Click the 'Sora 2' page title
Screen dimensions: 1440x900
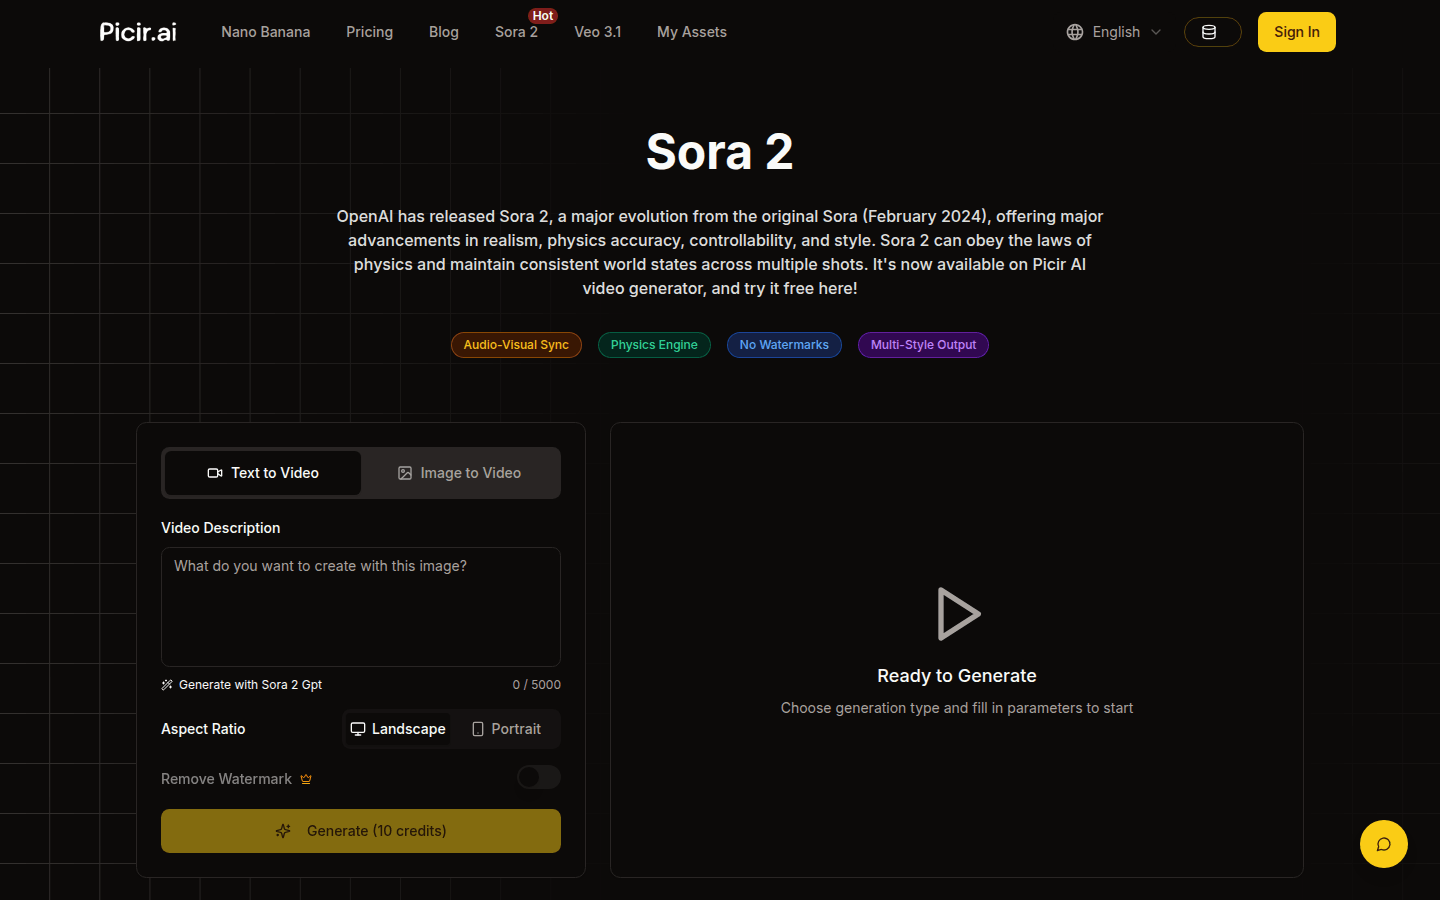click(x=720, y=152)
